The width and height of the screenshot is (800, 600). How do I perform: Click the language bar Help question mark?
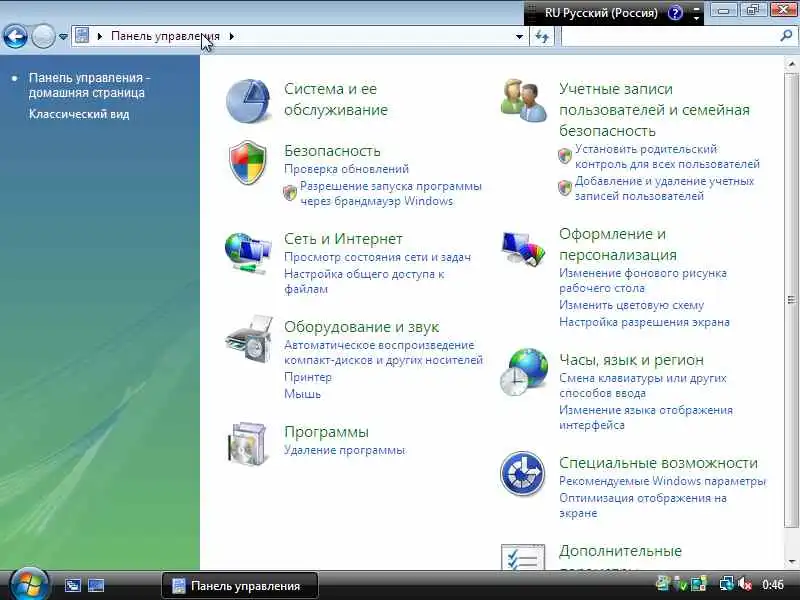pos(675,13)
